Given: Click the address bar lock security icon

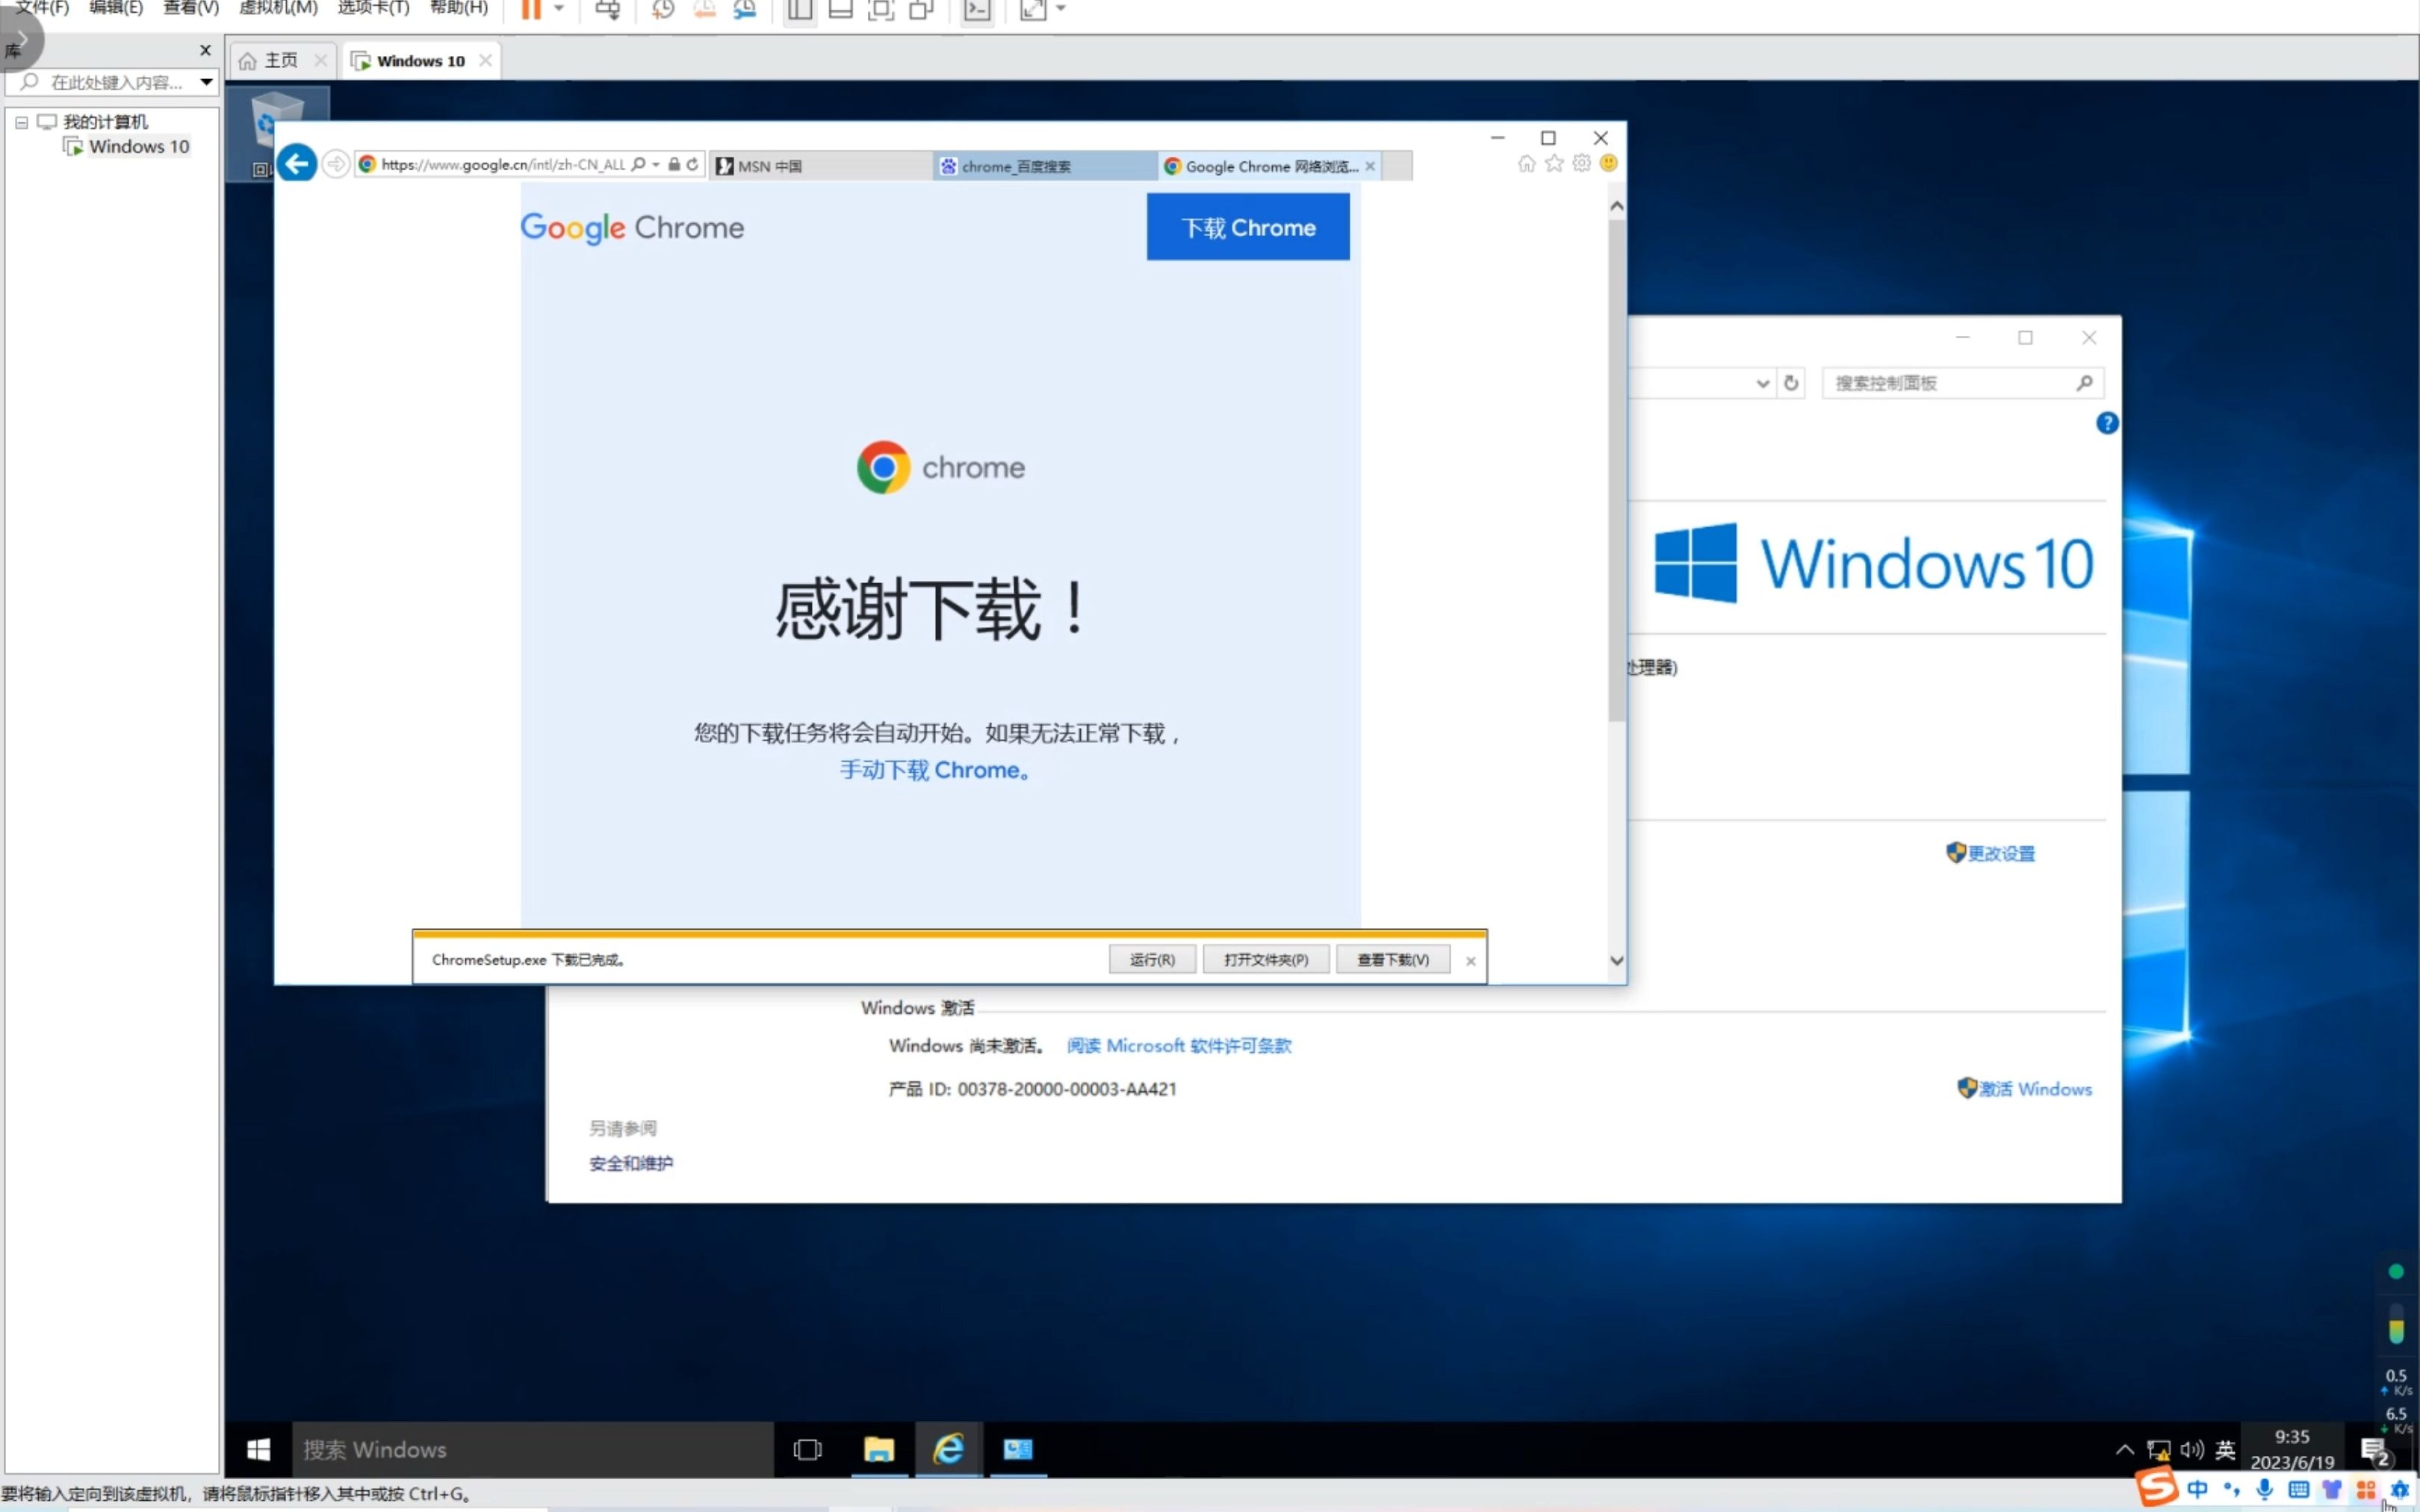Looking at the screenshot, I should 674,164.
